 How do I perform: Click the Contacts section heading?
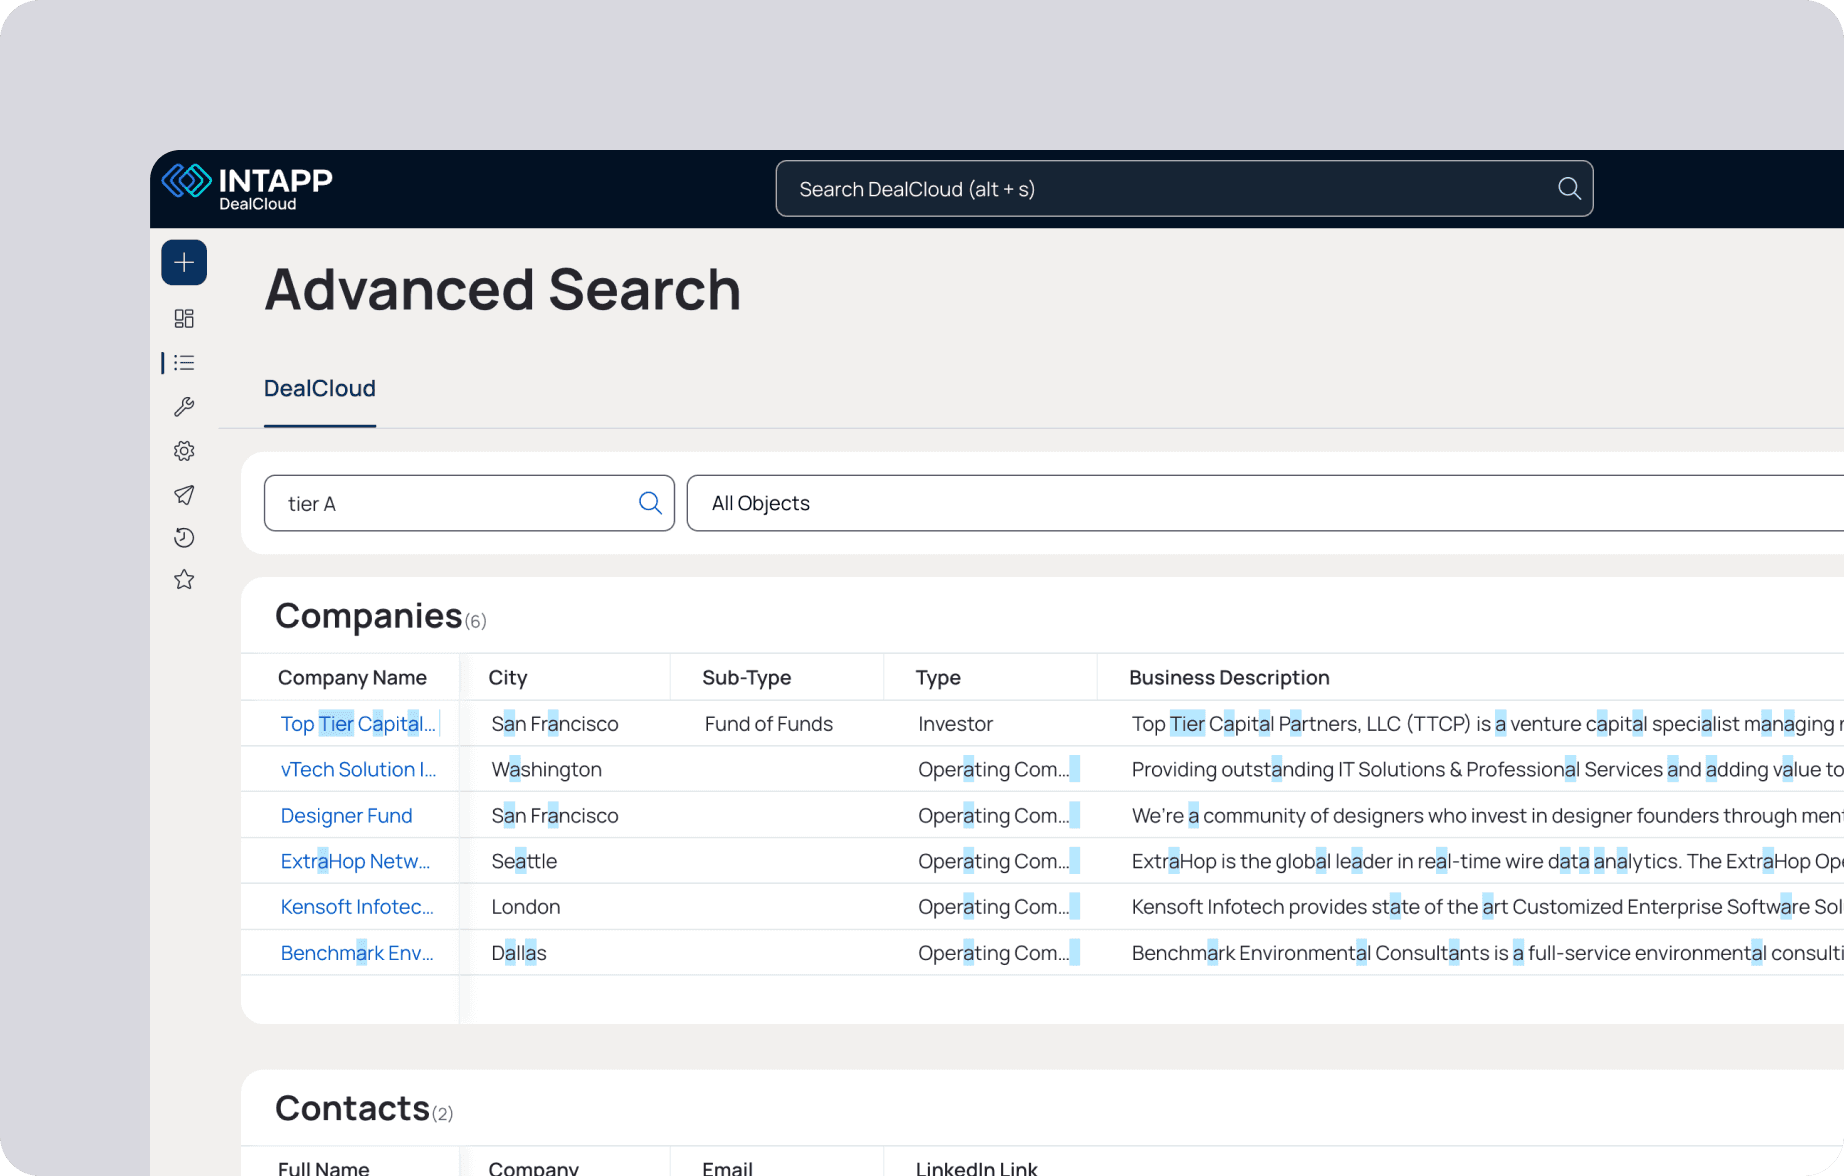coord(352,1108)
